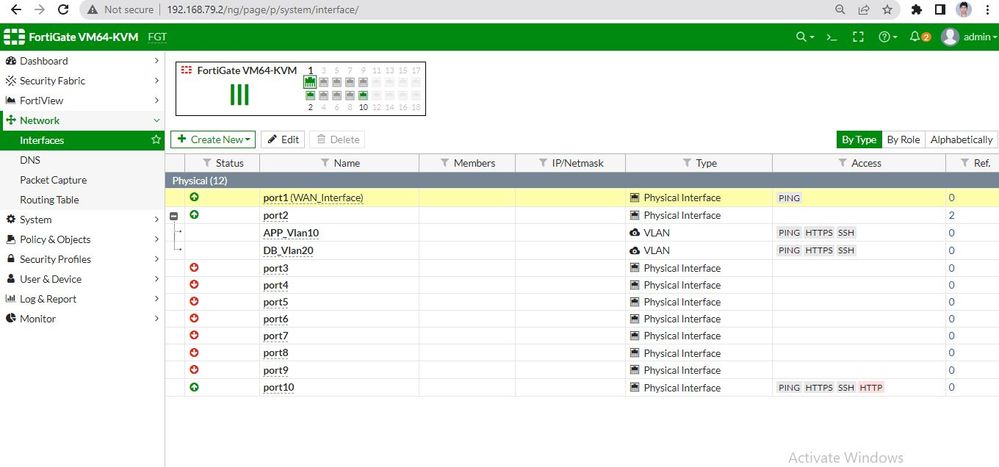Image resolution: width=999 pixels, height=467 pixels.
Task: Switch to By Type view
Action: click(x=859, y=140)
